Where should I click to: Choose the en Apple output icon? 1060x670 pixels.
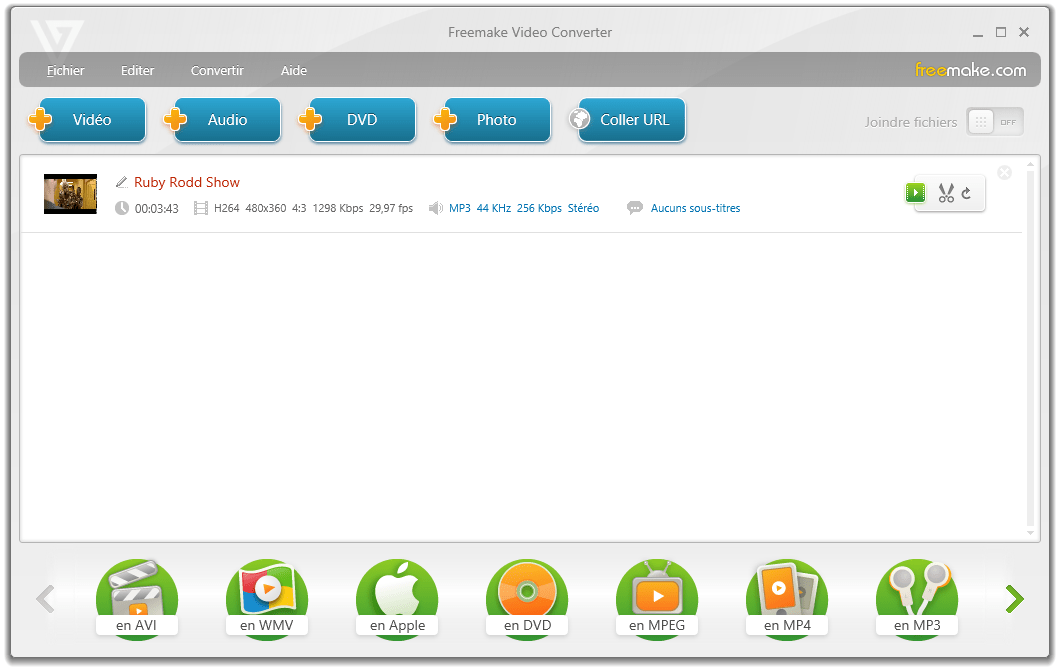pyautogui.click(x=397, y=598)
